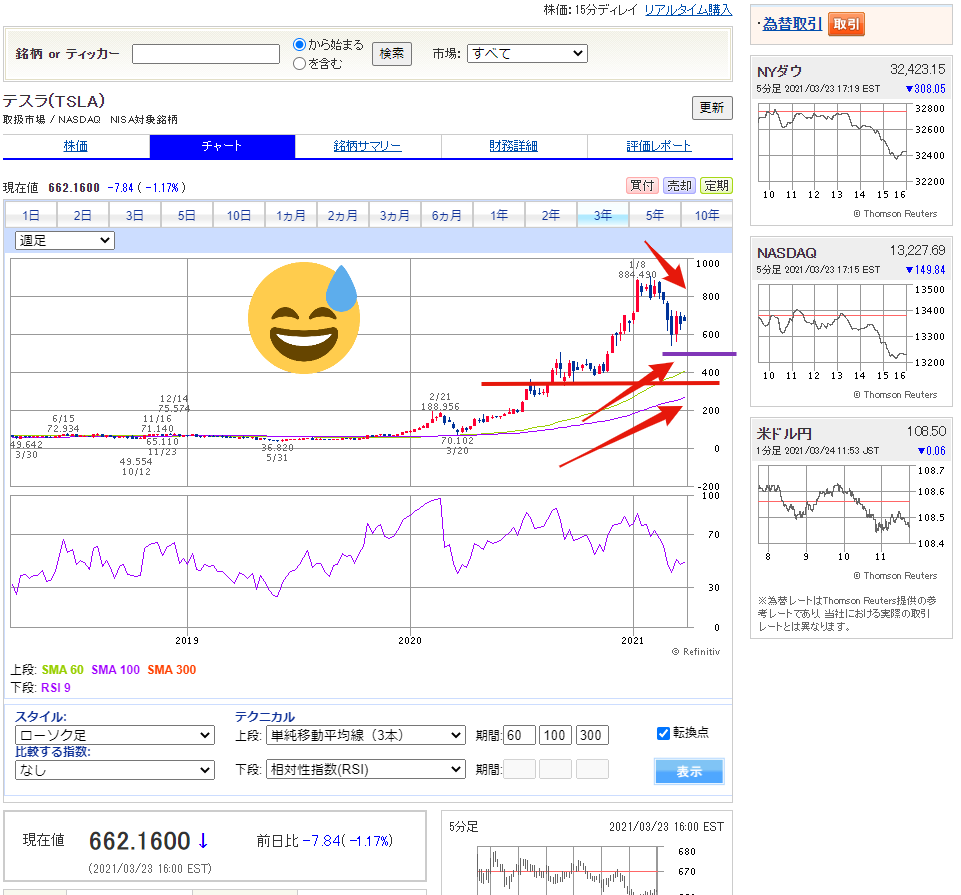Click the 期間 field containing 60
Screen dimensions: 961x895
(520, 735)
